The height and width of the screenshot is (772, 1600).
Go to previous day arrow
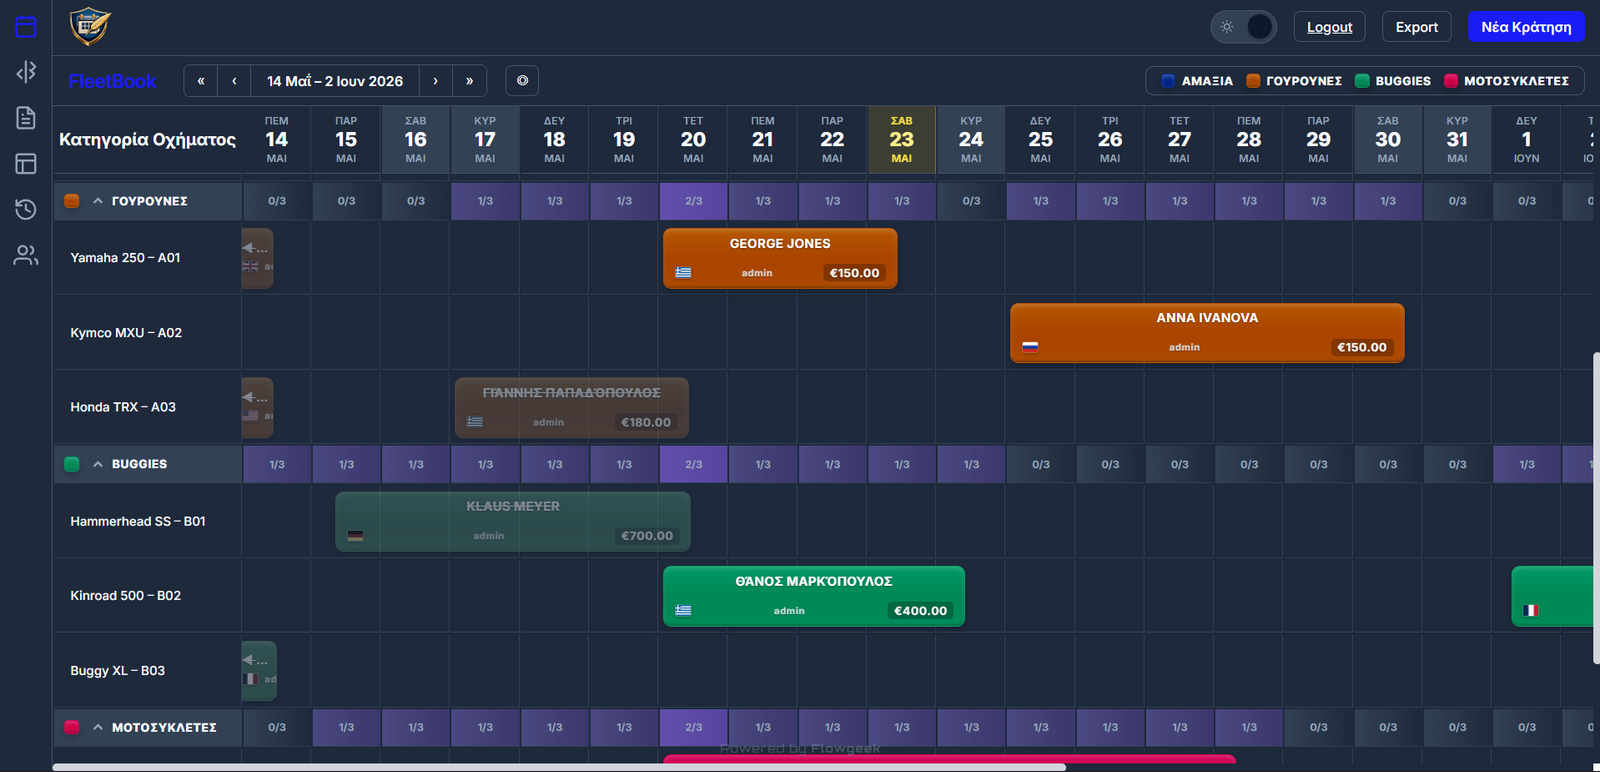[234, 81]
